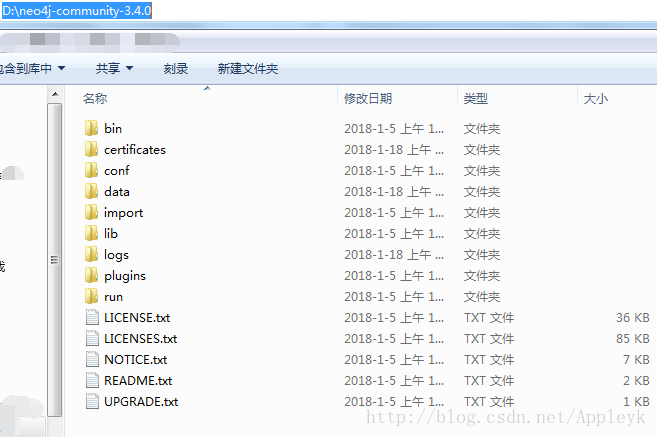
Task: Select the UPGRADE.txt file icon
Action: (92, 401)
